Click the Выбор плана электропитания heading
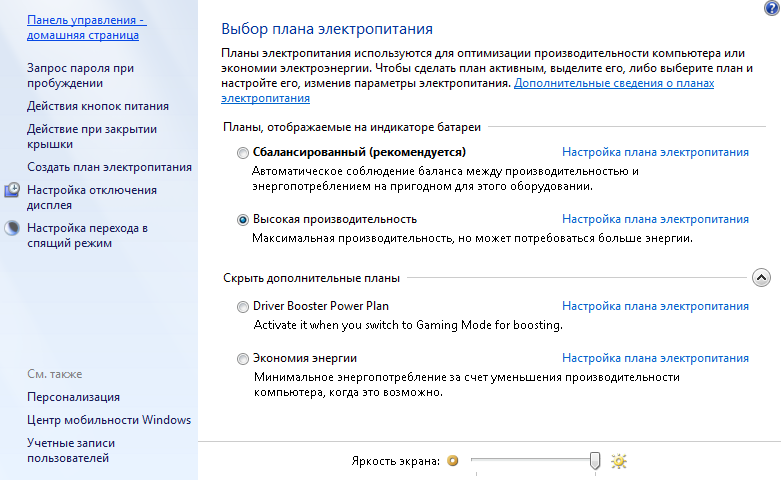781x480 pixels. (327, 29)
